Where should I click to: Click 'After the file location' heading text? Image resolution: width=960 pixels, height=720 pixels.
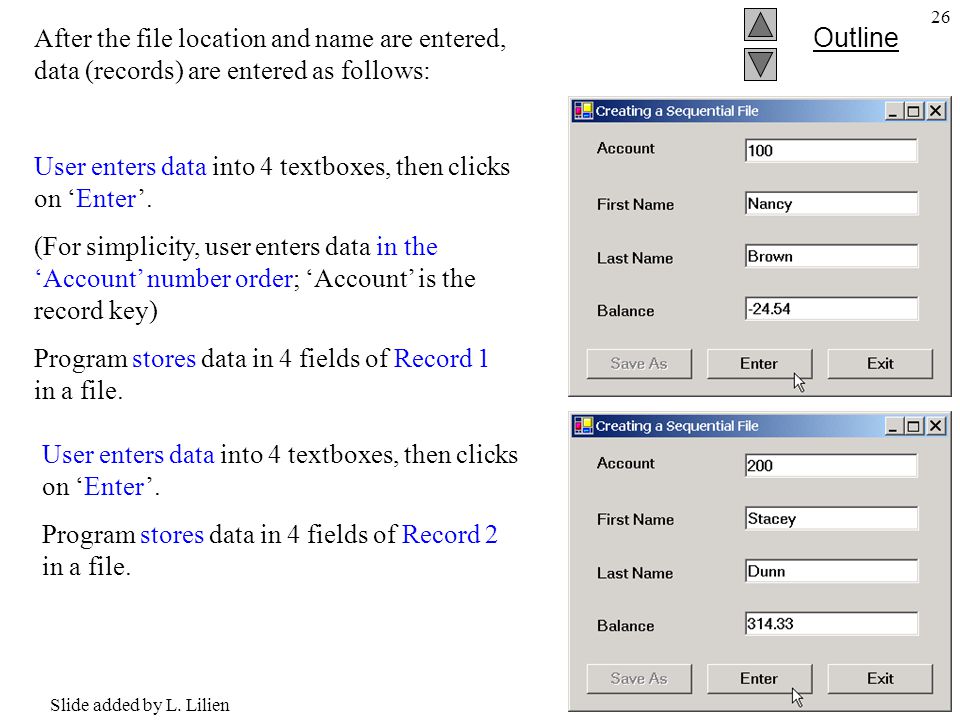click(270, 54)
